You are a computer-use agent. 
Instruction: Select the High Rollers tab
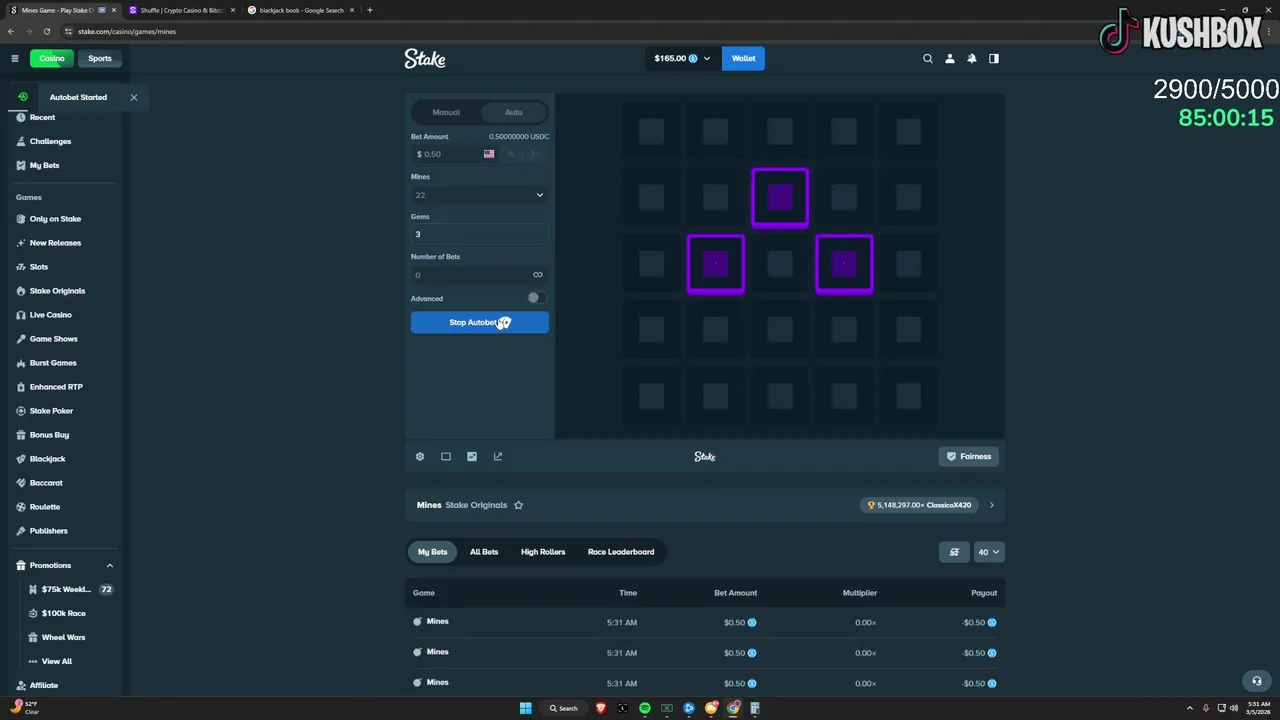543,552
